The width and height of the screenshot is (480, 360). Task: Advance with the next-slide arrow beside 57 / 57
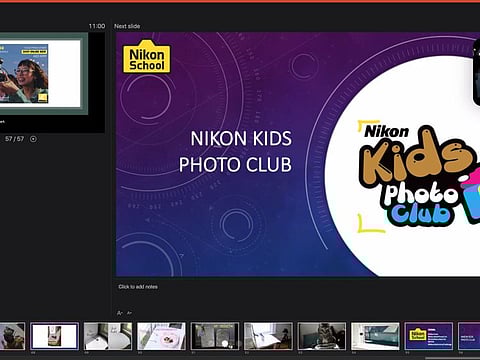click(x=33, y=139)
